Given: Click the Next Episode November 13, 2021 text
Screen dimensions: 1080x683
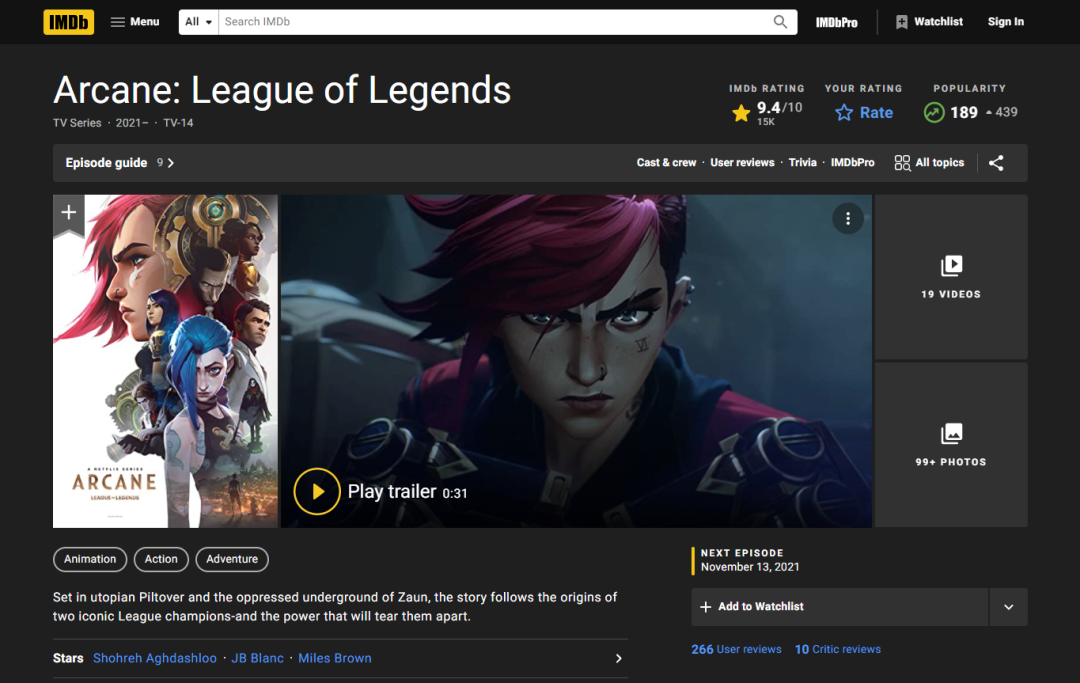Looking at the screenshot, I should click(x=750, y=560).
